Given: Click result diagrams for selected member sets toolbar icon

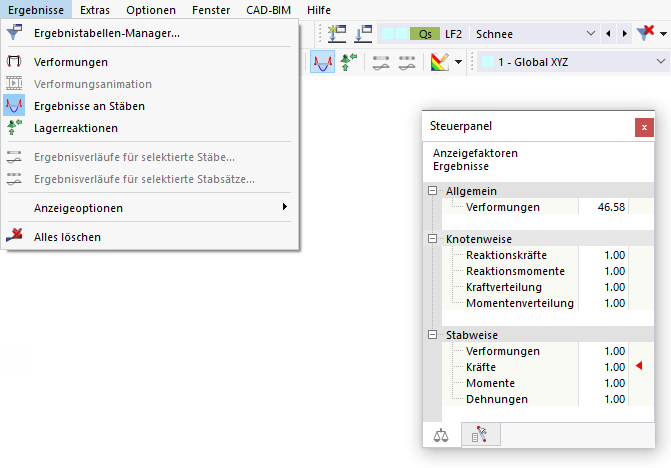Looking at the screenshot, I should (407, 62).
